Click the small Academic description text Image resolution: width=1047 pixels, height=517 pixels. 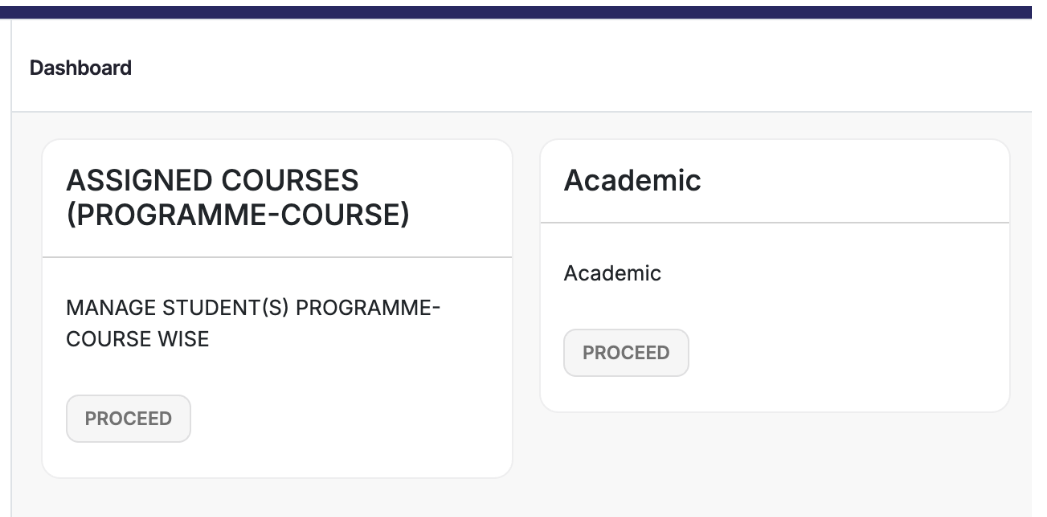pos(612,273)
